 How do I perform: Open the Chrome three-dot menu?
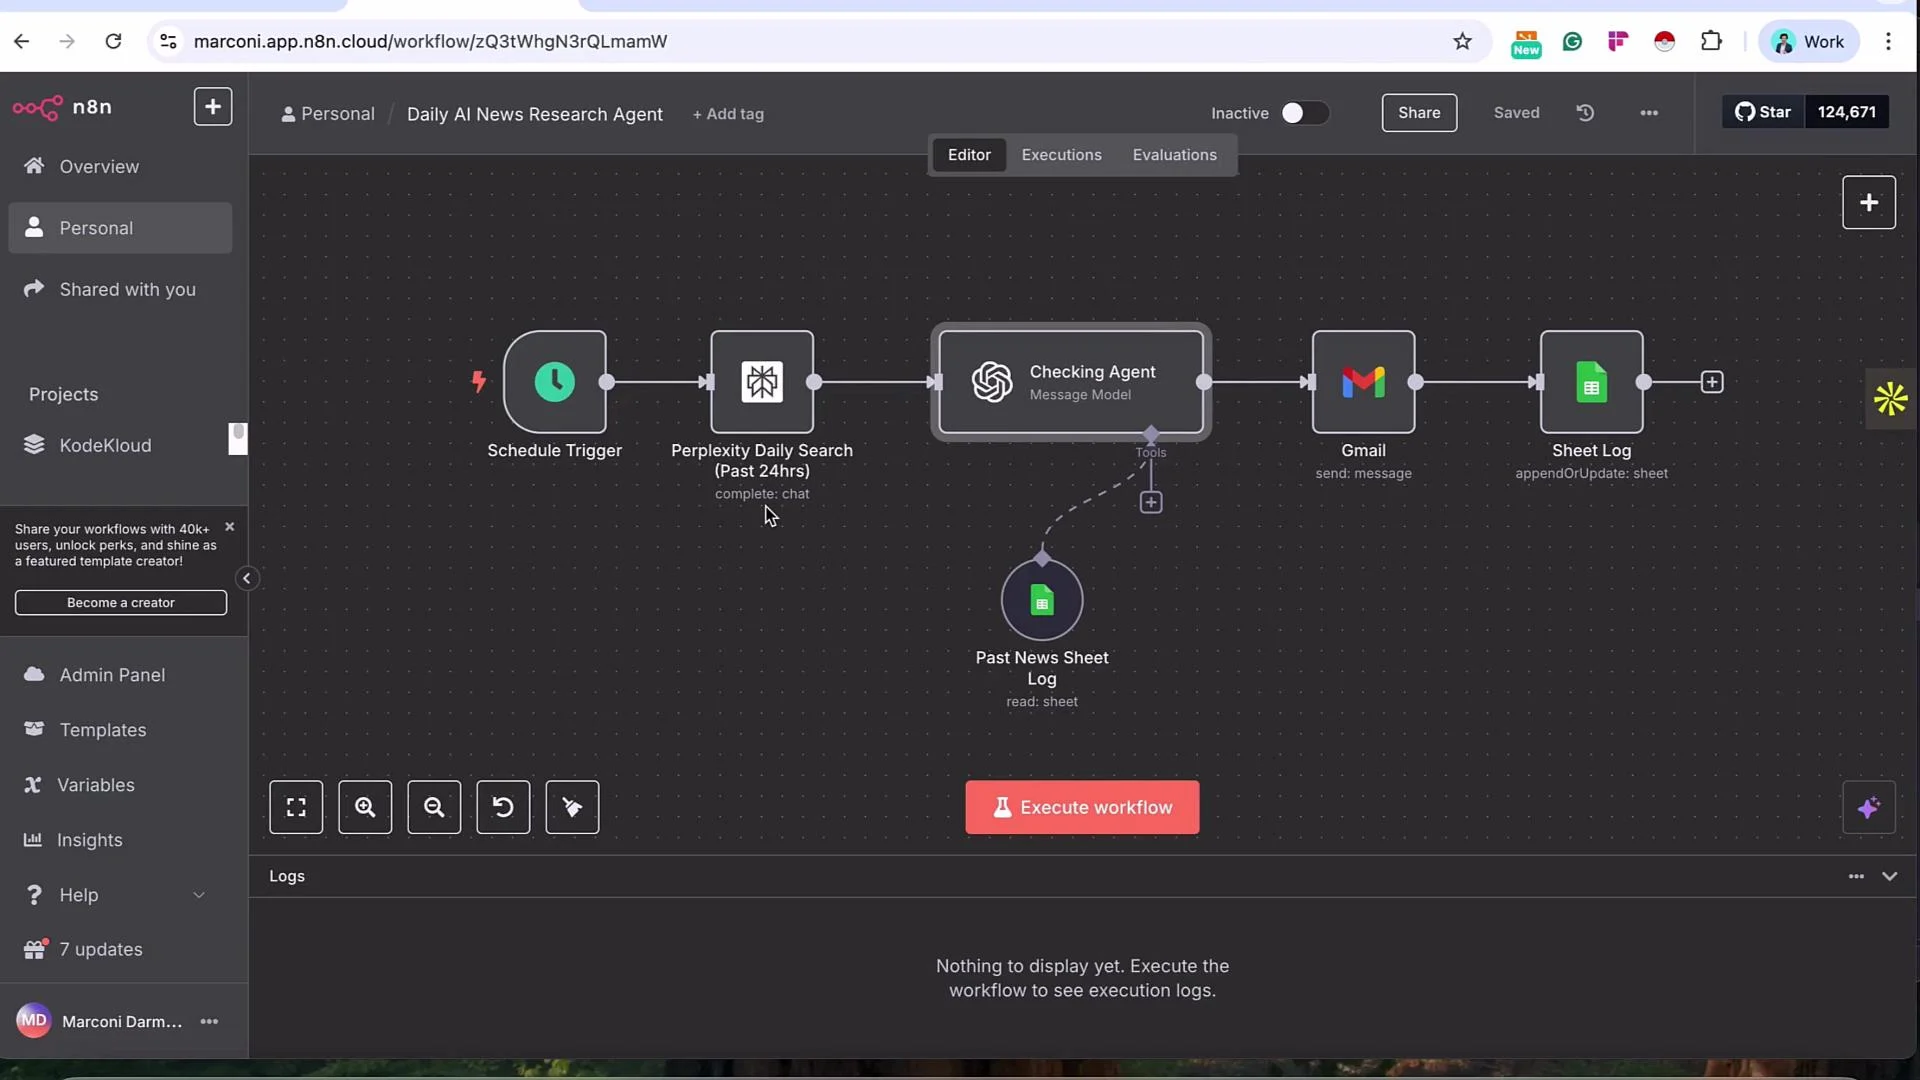pos(1888,41)
